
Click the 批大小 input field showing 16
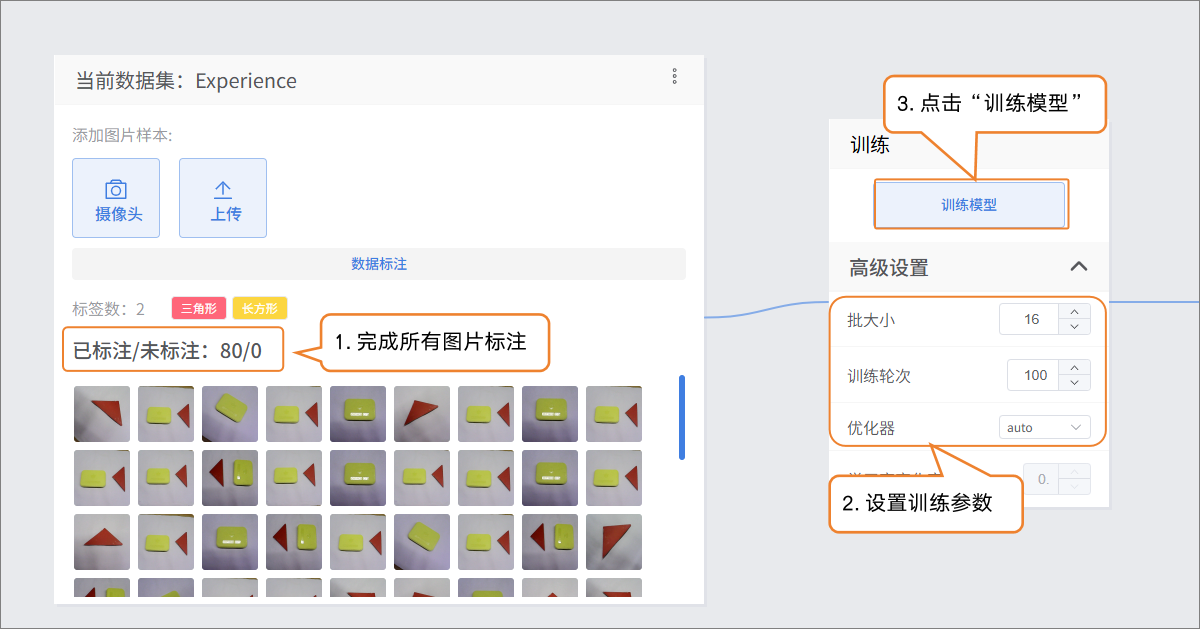click(1030, 320)
